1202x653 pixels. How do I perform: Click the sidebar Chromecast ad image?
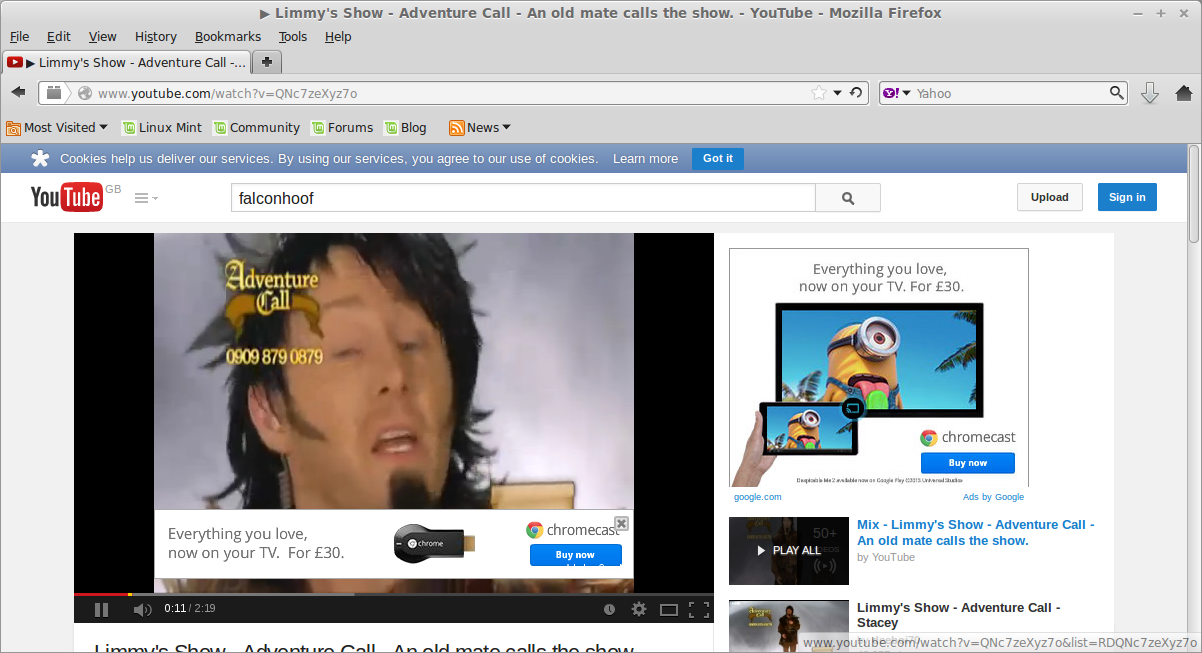[x=879, y=367]
